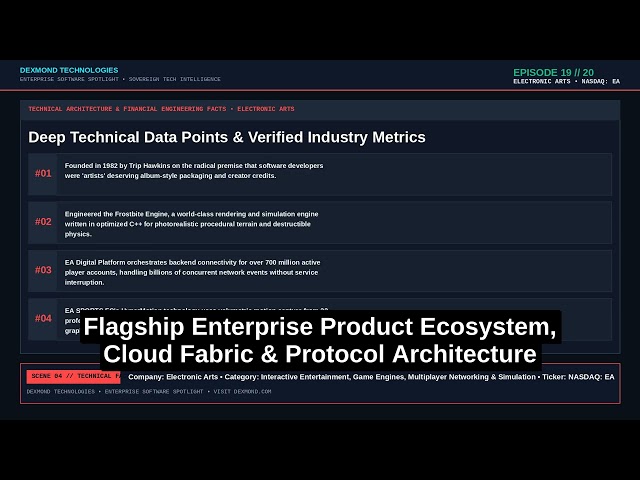The width and height of the screenshot is (640, 480).
Task: Click the 'Flagship Enterprise Product Ecosystem' caption
Action: tap(320, 340)
